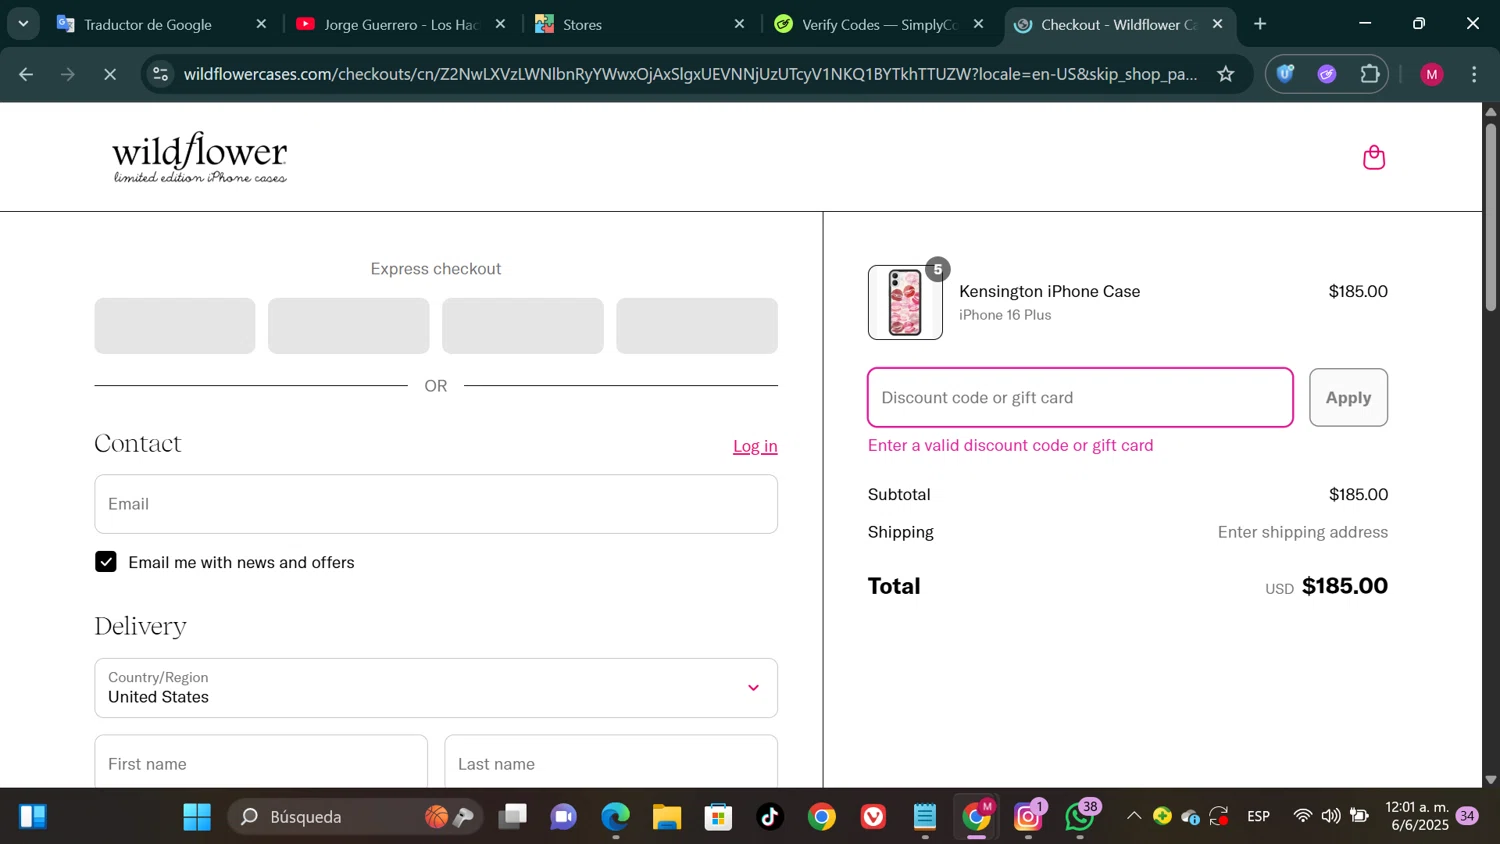Open Microsoft Edge from taskbar
The width and height of the screenshot is (1500, 844).
click(615, 817)
